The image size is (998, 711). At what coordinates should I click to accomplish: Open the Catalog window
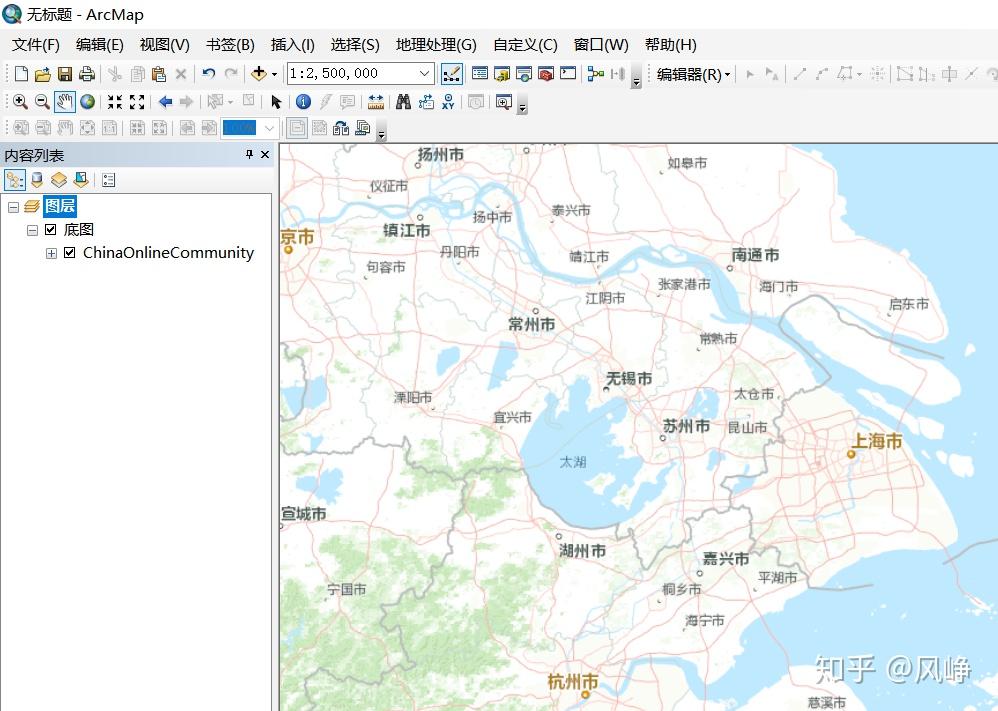502,74
